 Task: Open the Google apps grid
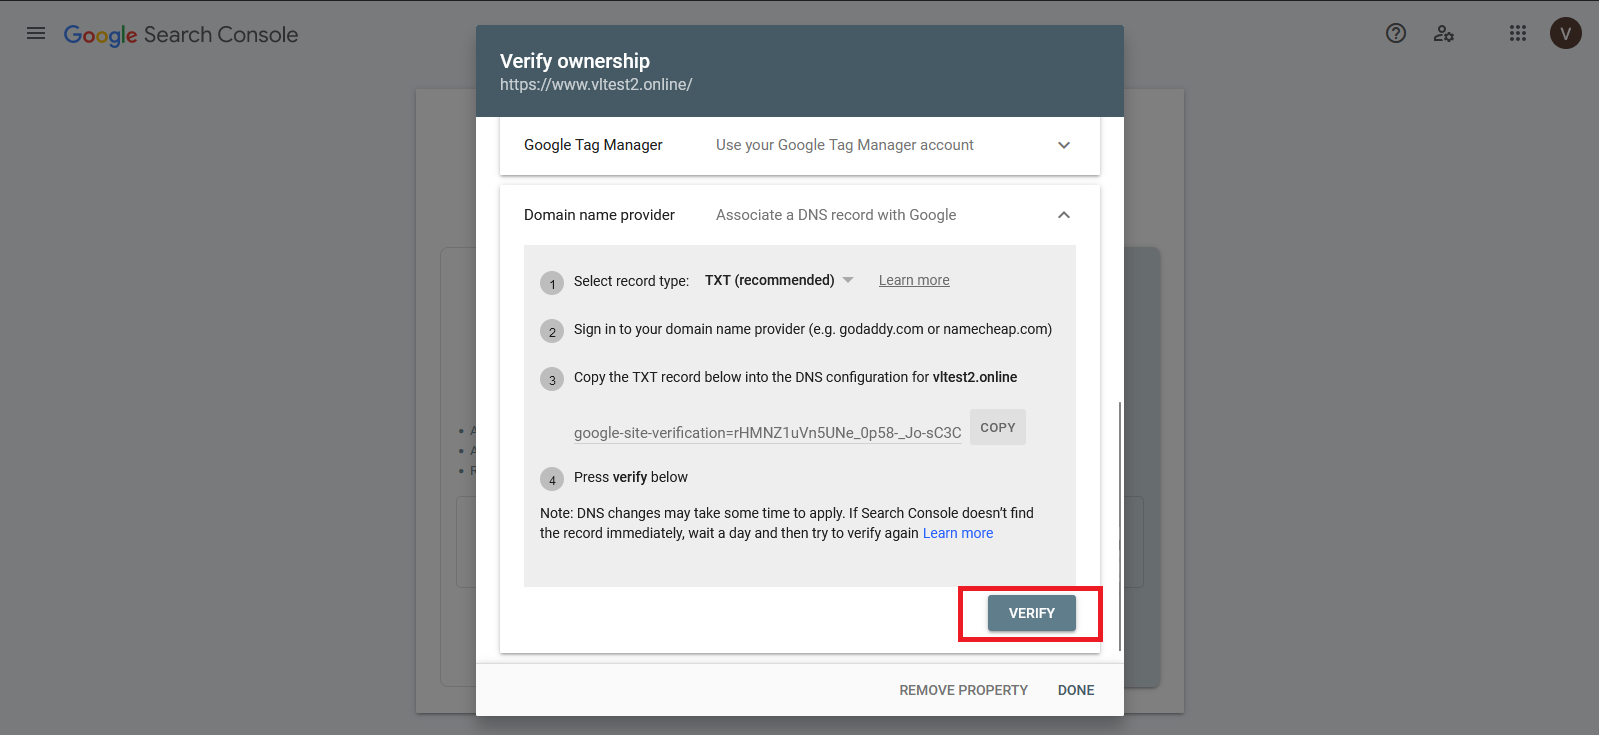click(1518, 33)
